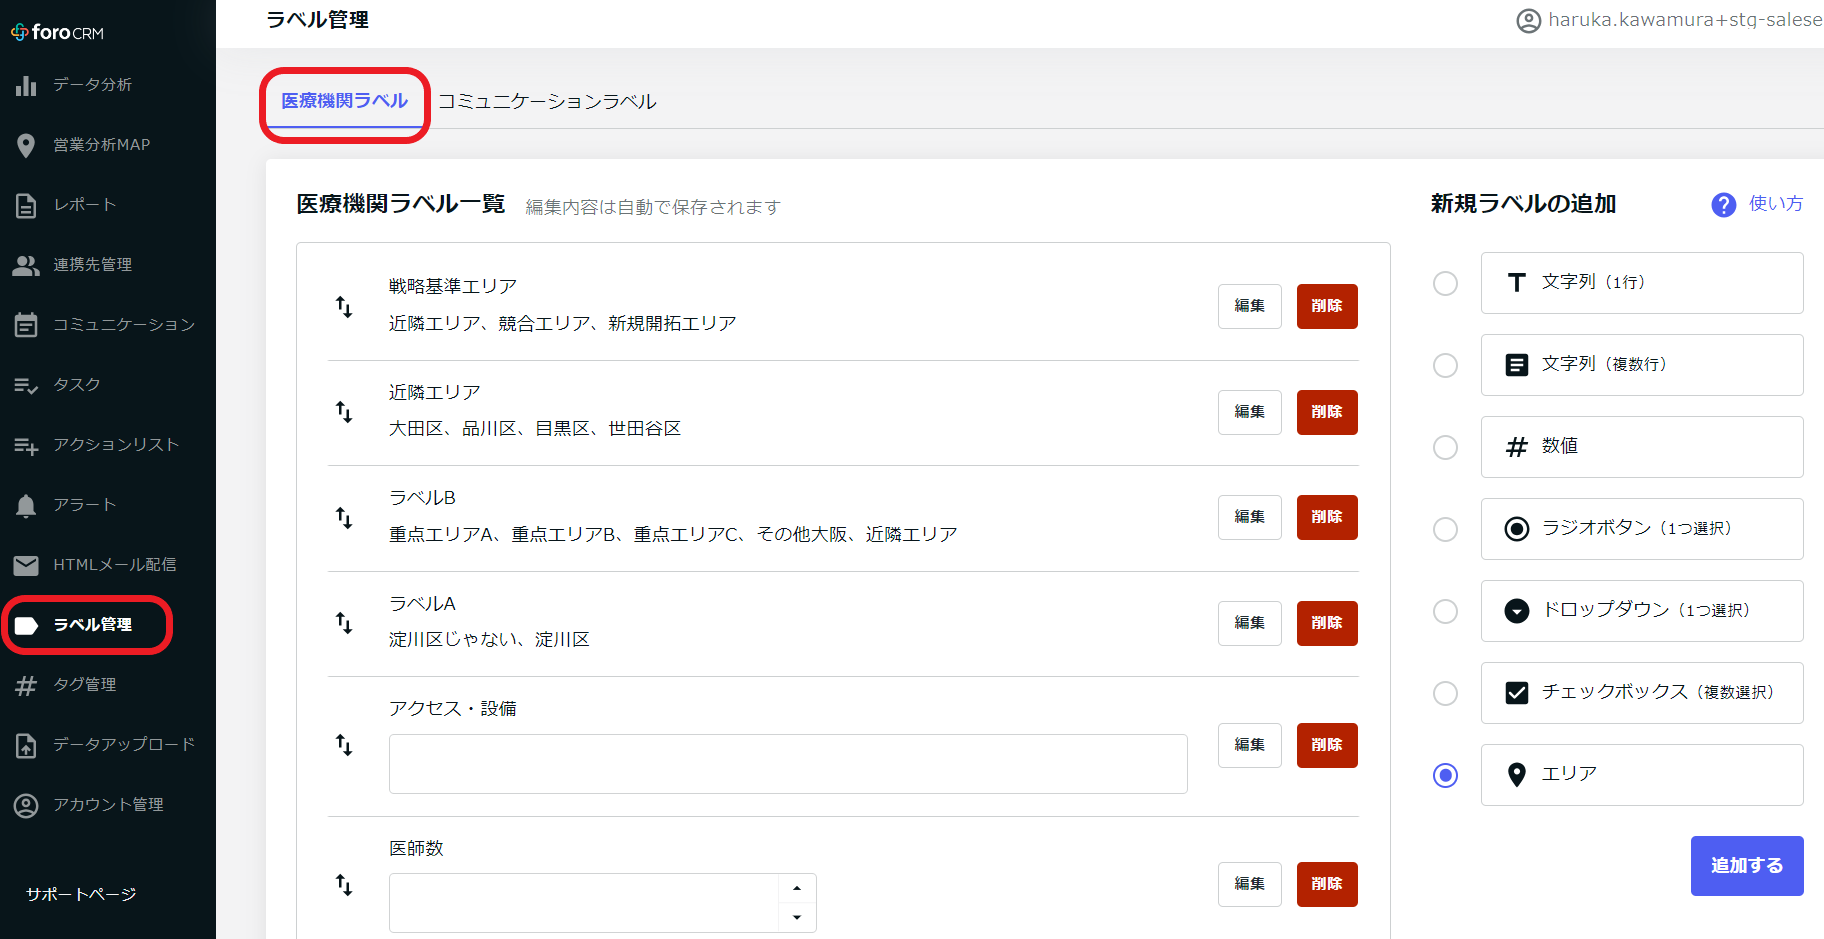This screenshot has width=1824, height=939.
Task: Click 削除 for 近隣エリア label
Action: [1327, 412]
